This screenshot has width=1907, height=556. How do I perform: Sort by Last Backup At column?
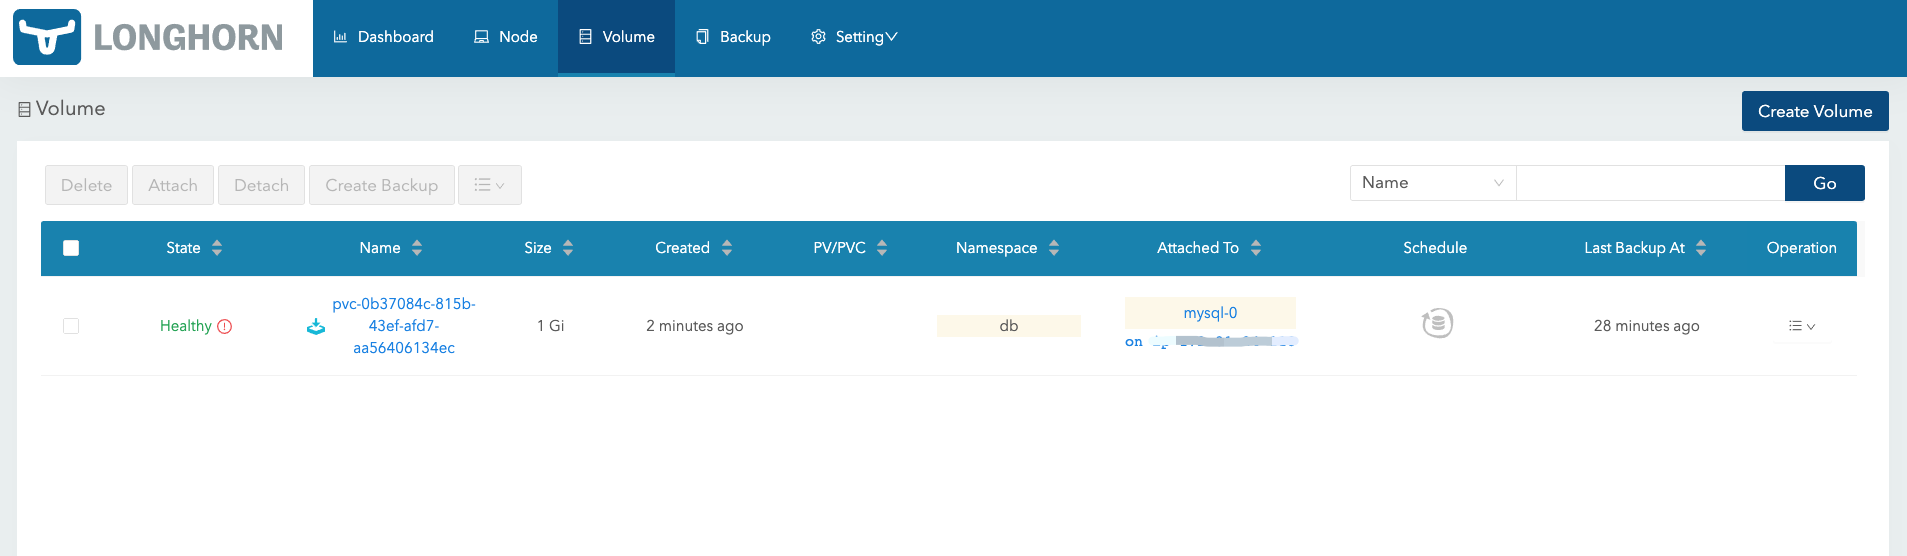1701,248
